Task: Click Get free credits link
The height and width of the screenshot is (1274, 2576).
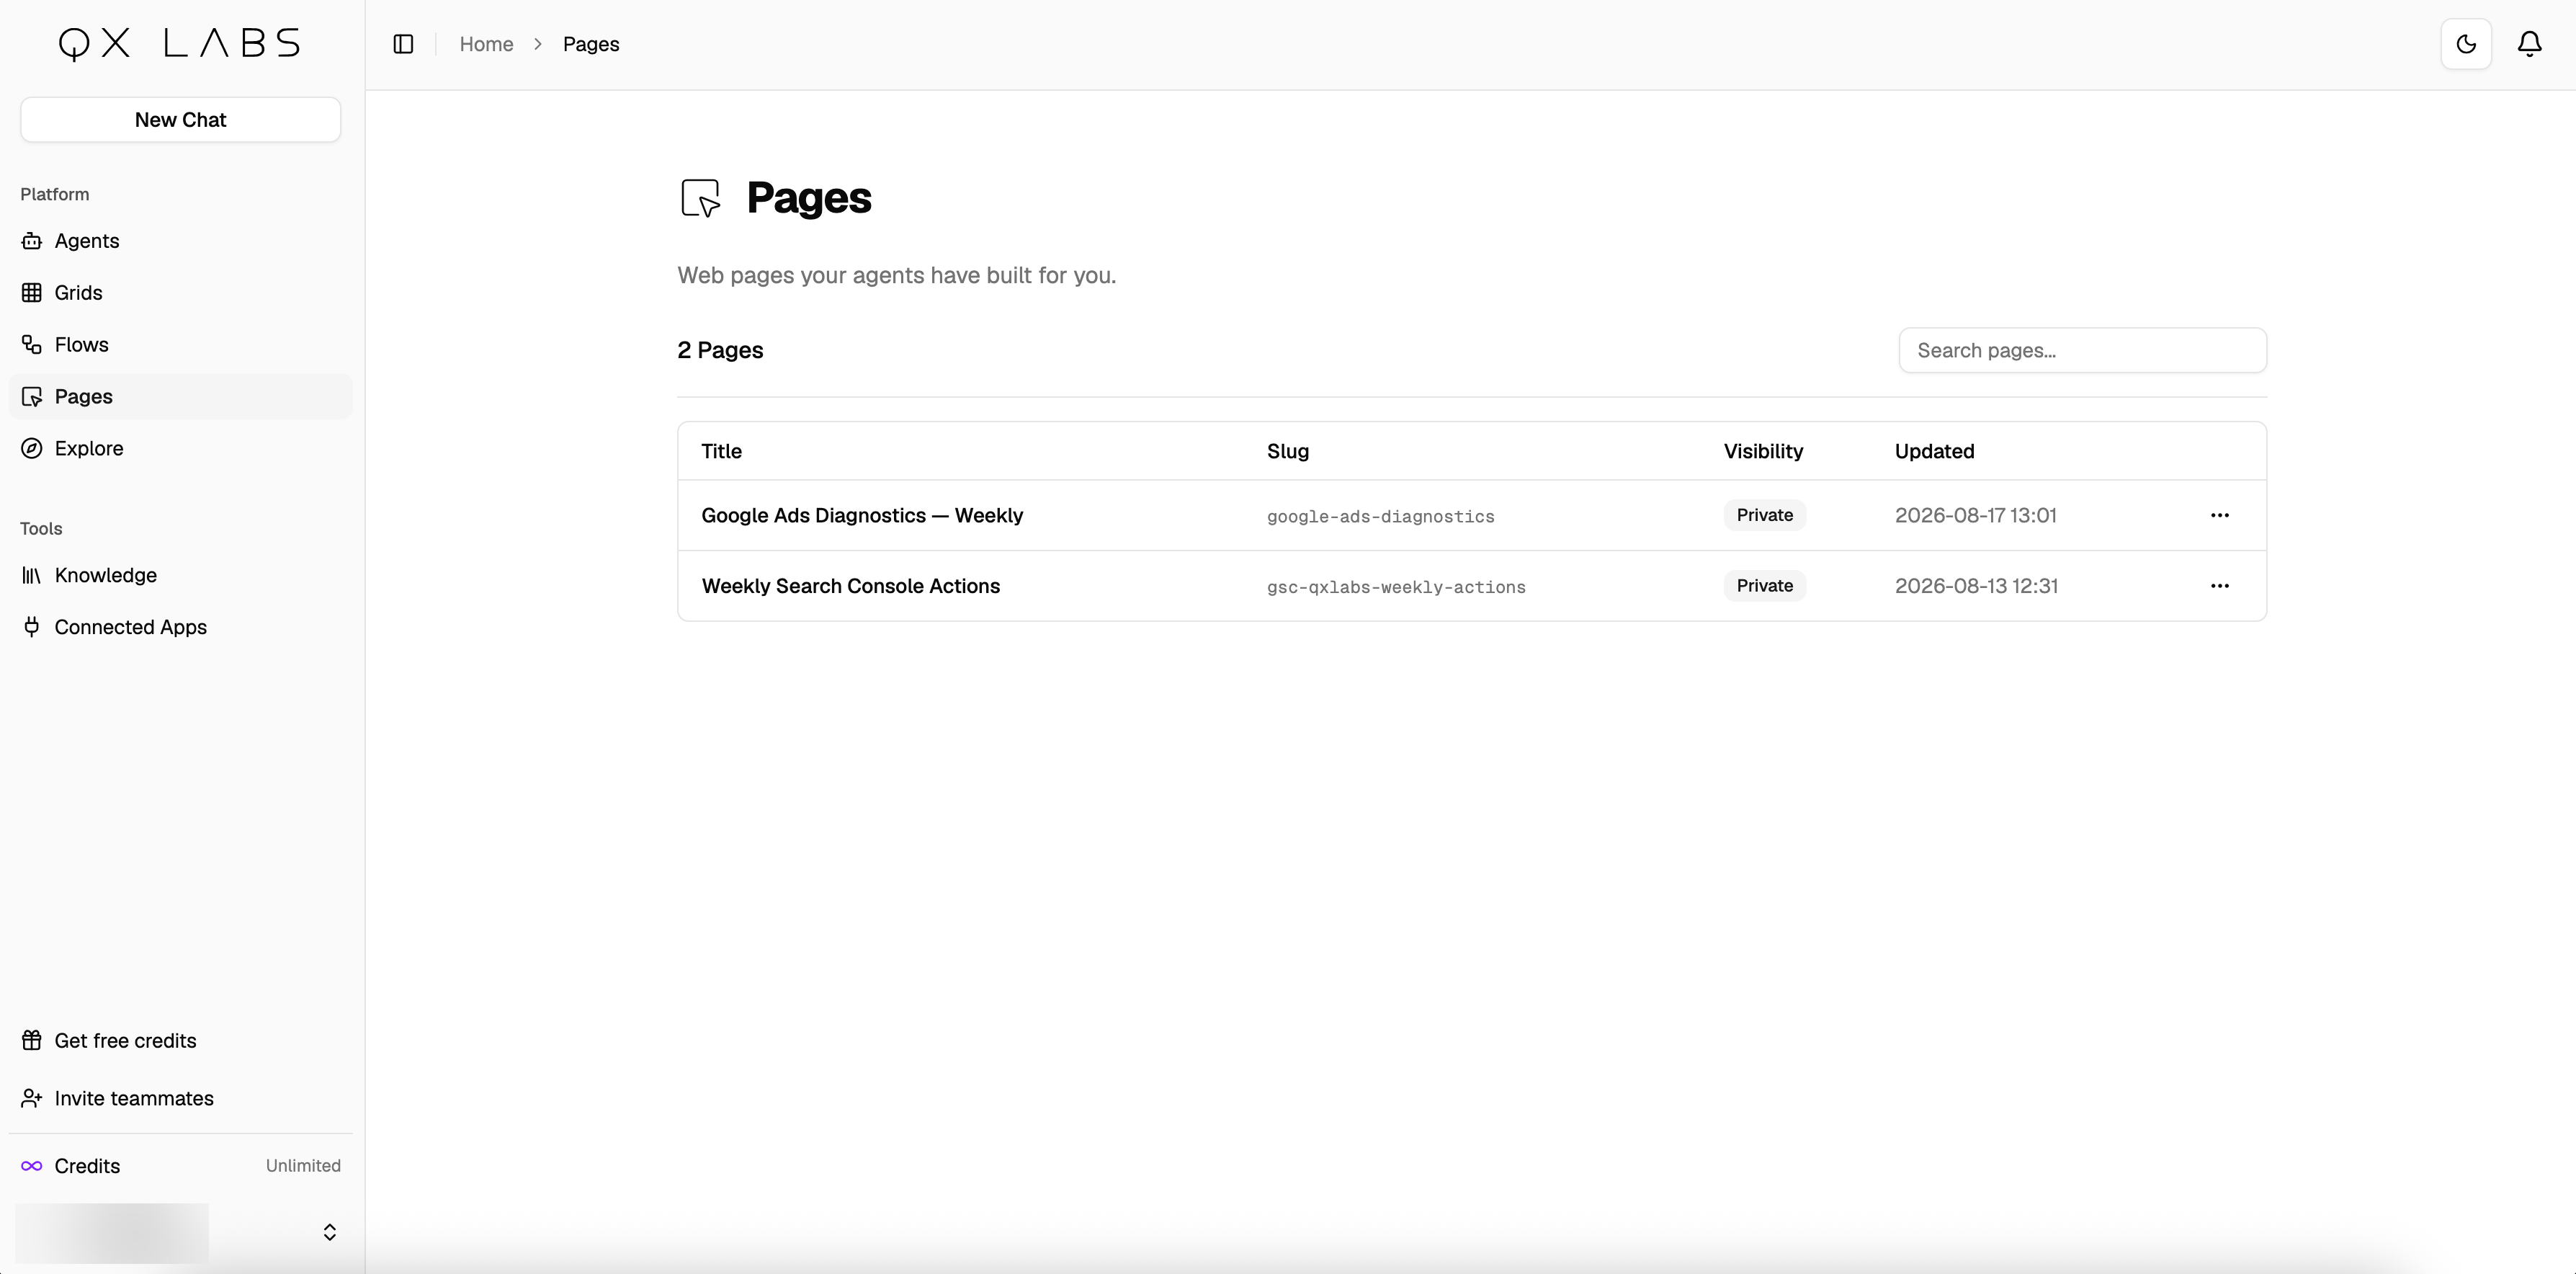Action: [x=180, y=1040]
